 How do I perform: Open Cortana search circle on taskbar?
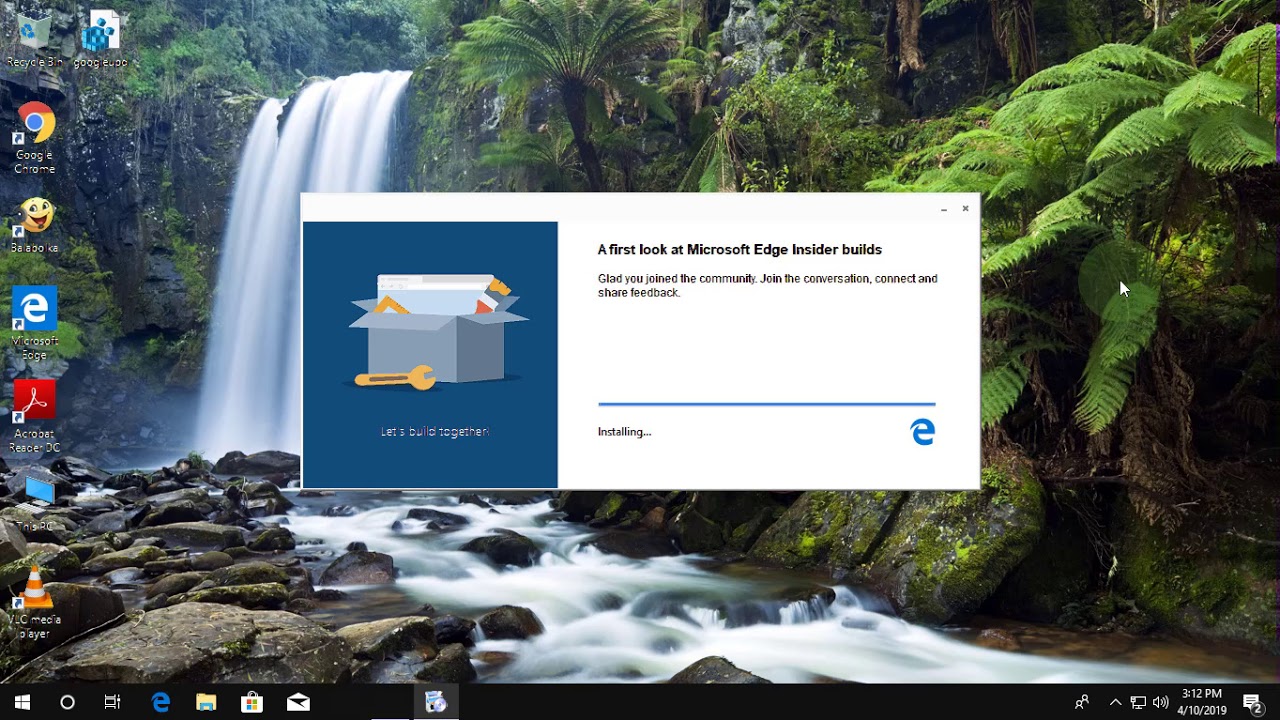pos(67,702)
